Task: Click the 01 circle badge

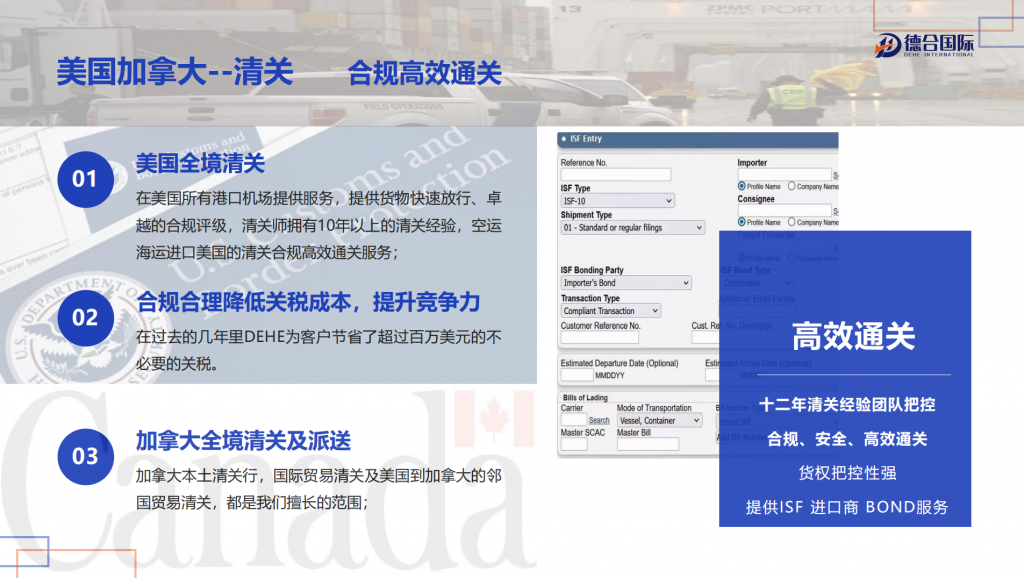Action: pos(85,179)
